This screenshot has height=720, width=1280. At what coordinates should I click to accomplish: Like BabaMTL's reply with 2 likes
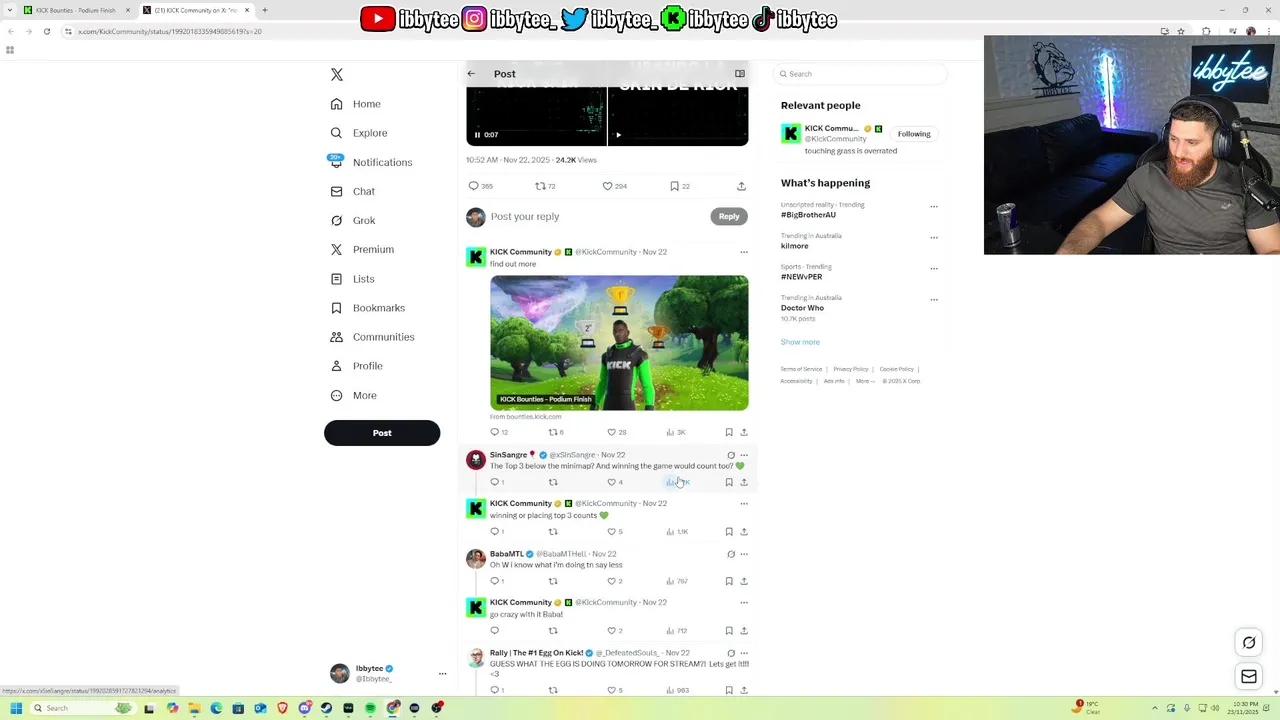(x=612, y=581)
